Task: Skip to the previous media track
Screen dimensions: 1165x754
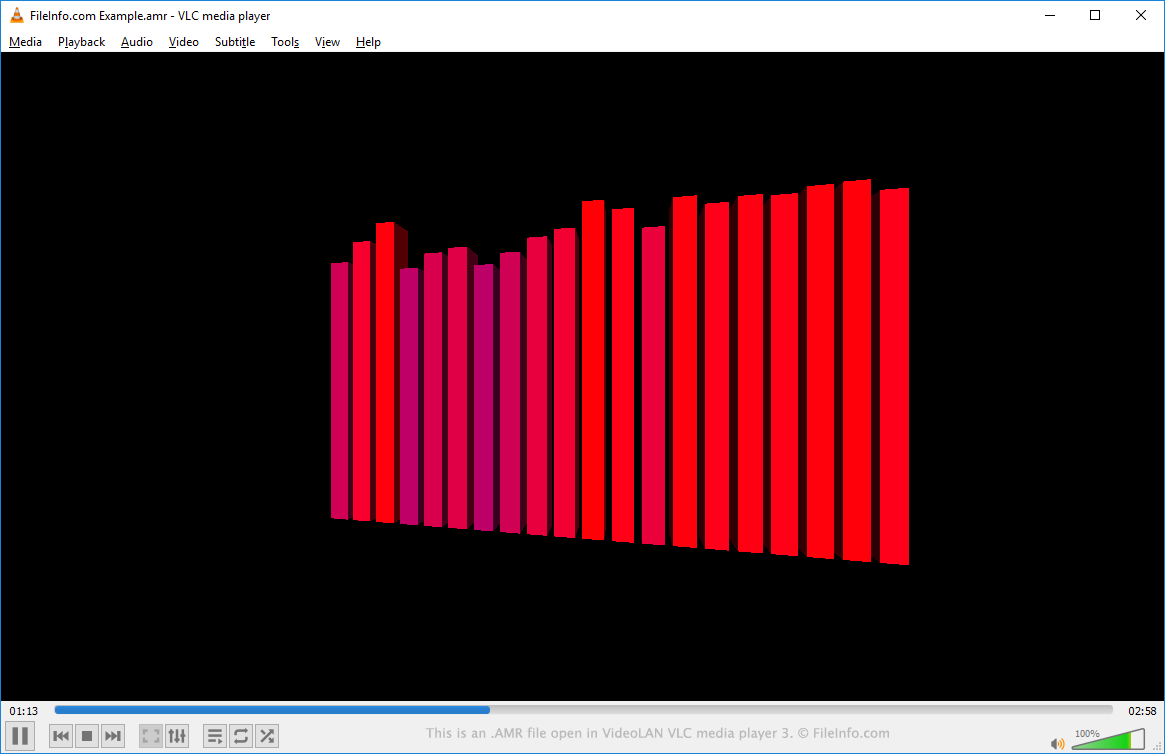Action: [61, 735]
